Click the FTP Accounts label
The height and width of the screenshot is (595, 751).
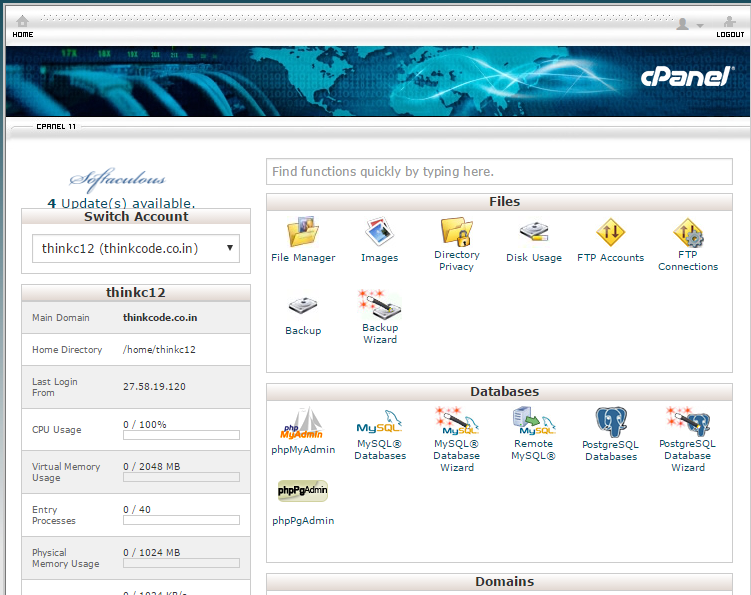pyautogui.click(x=611, y=258)
